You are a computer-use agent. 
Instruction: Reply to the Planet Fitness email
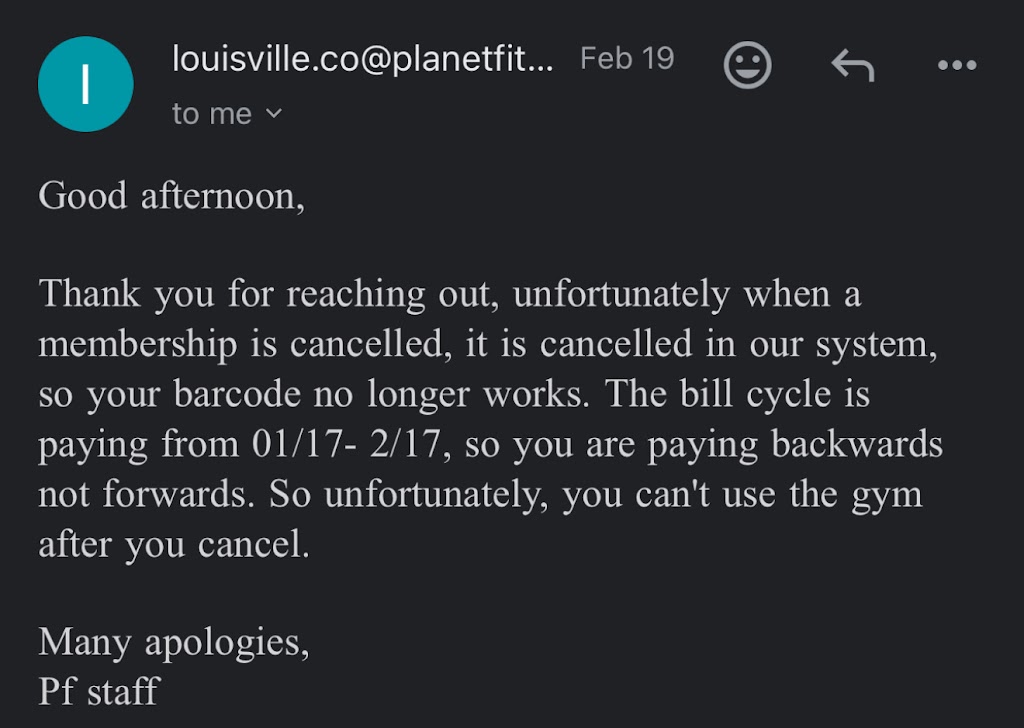click(852, 66)
